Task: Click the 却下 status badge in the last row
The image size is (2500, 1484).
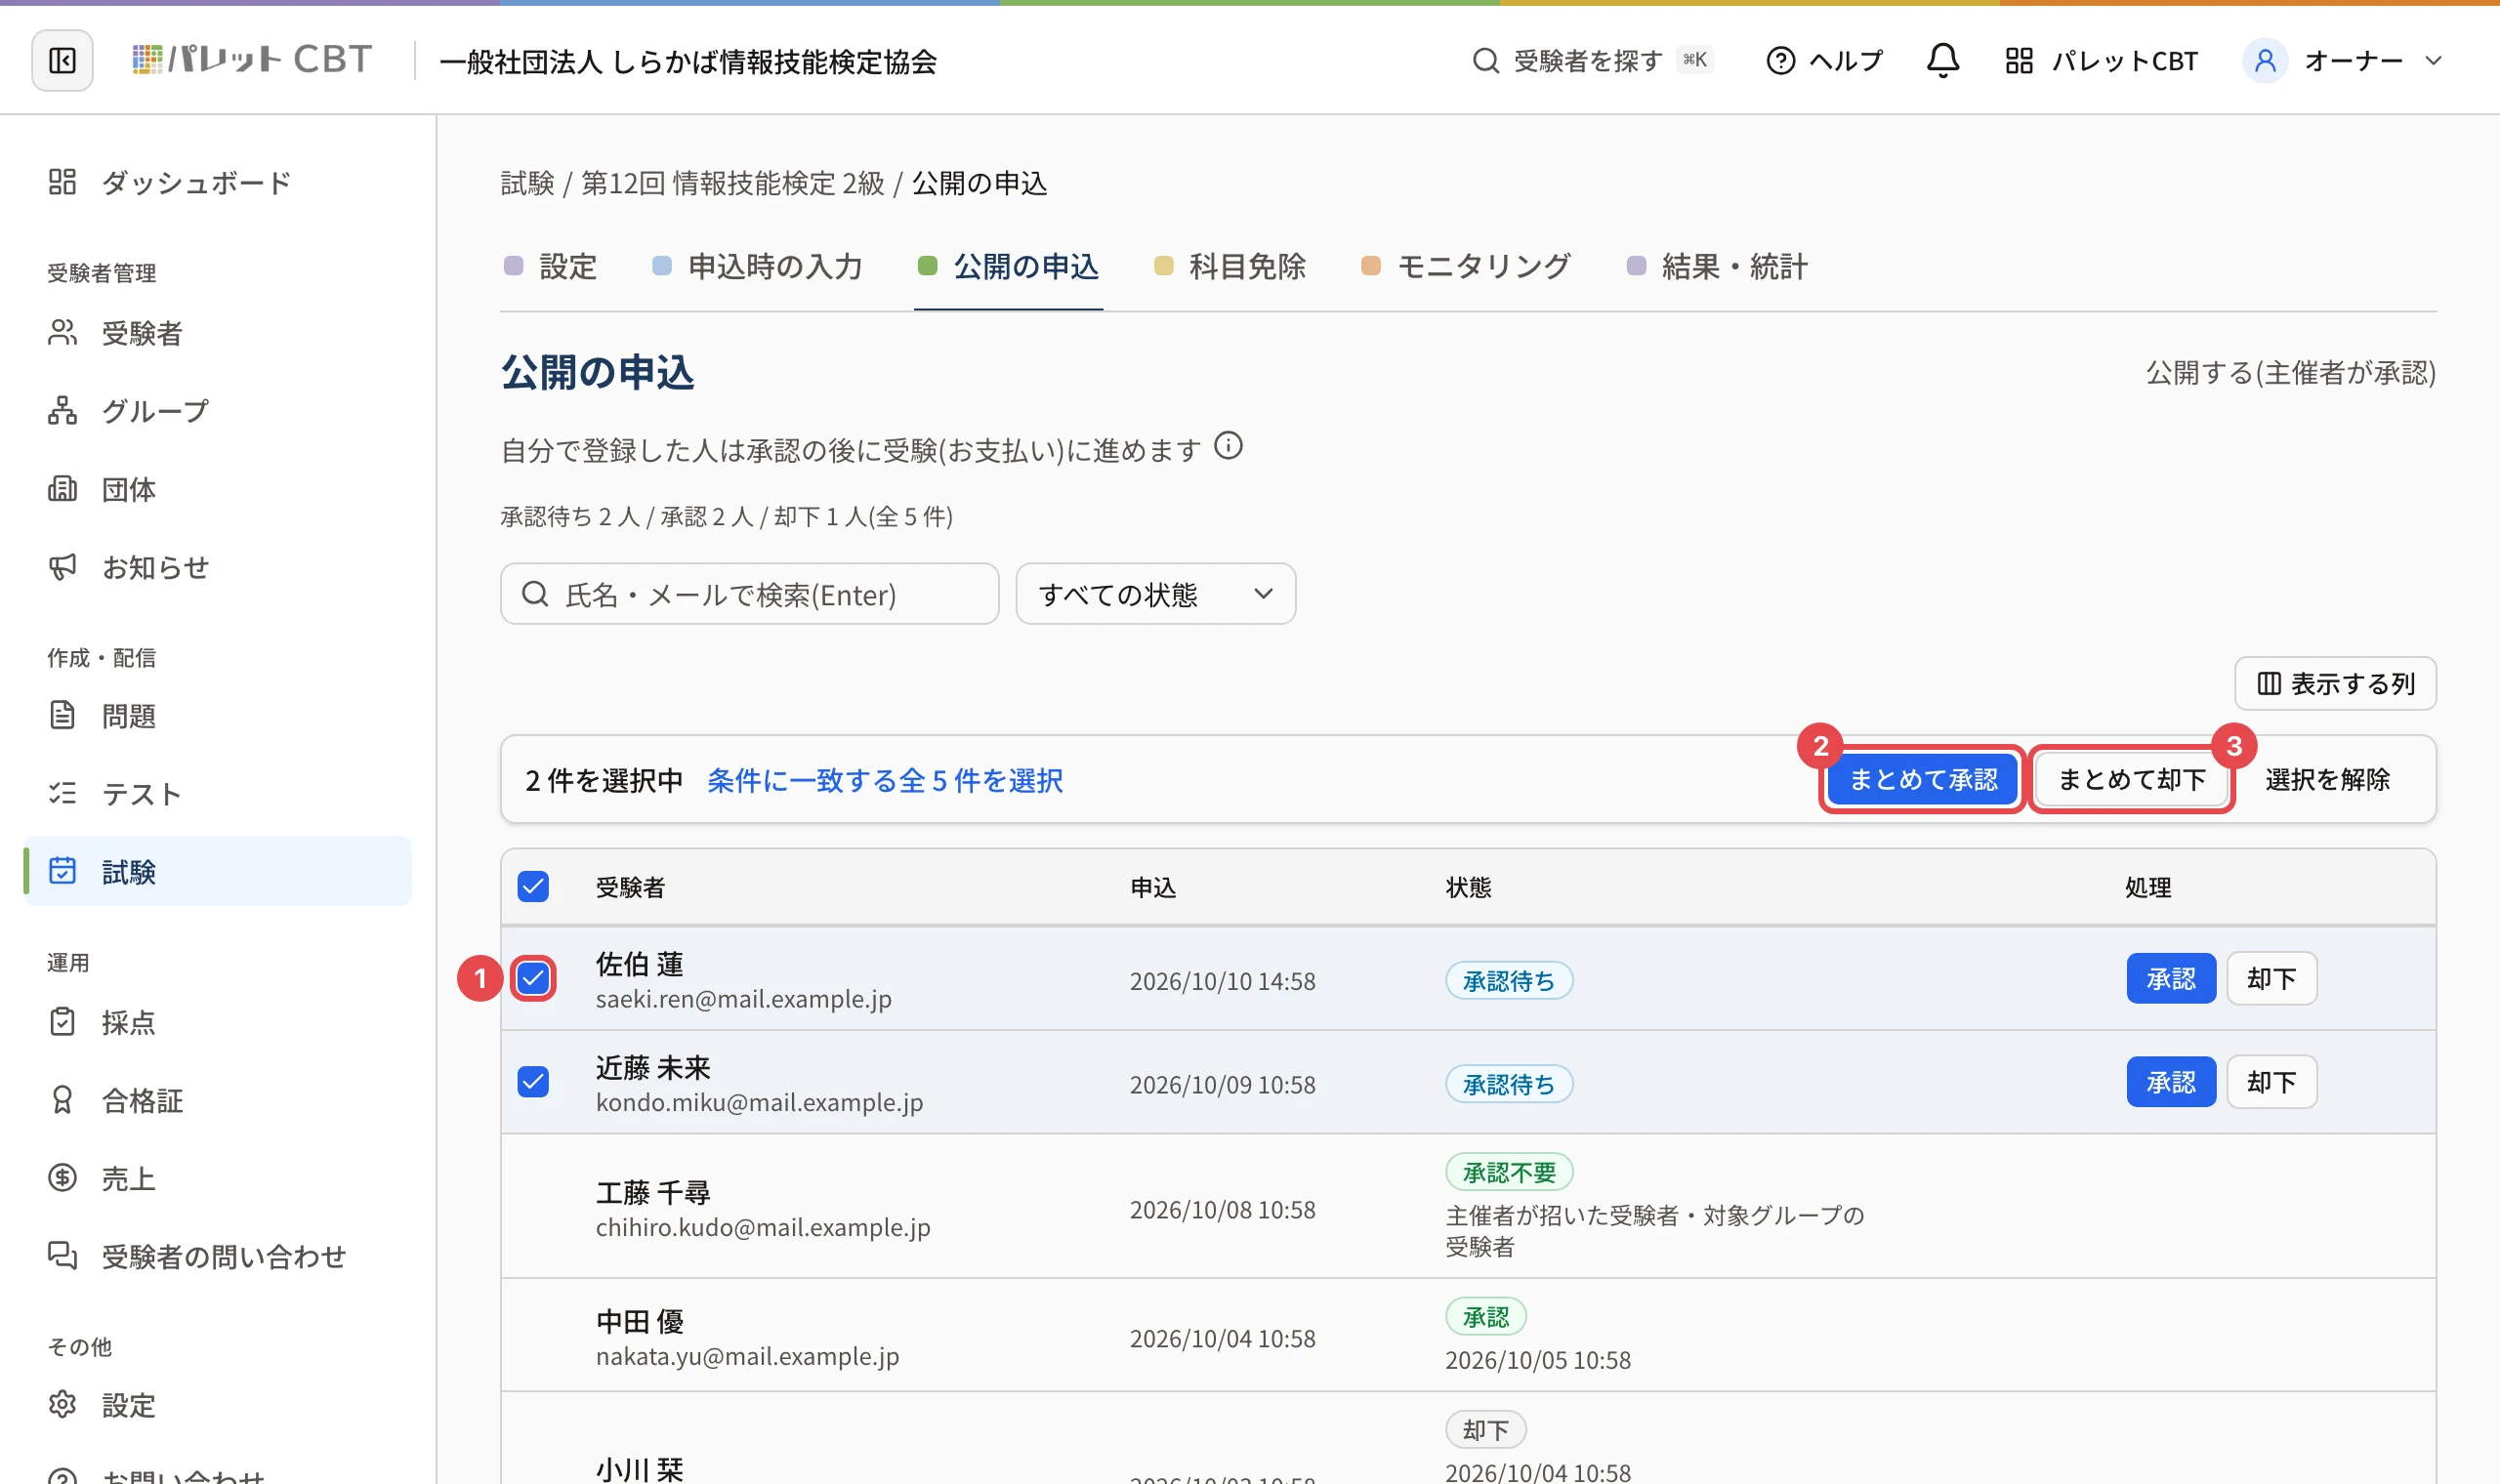Action: [1486, 1430]
